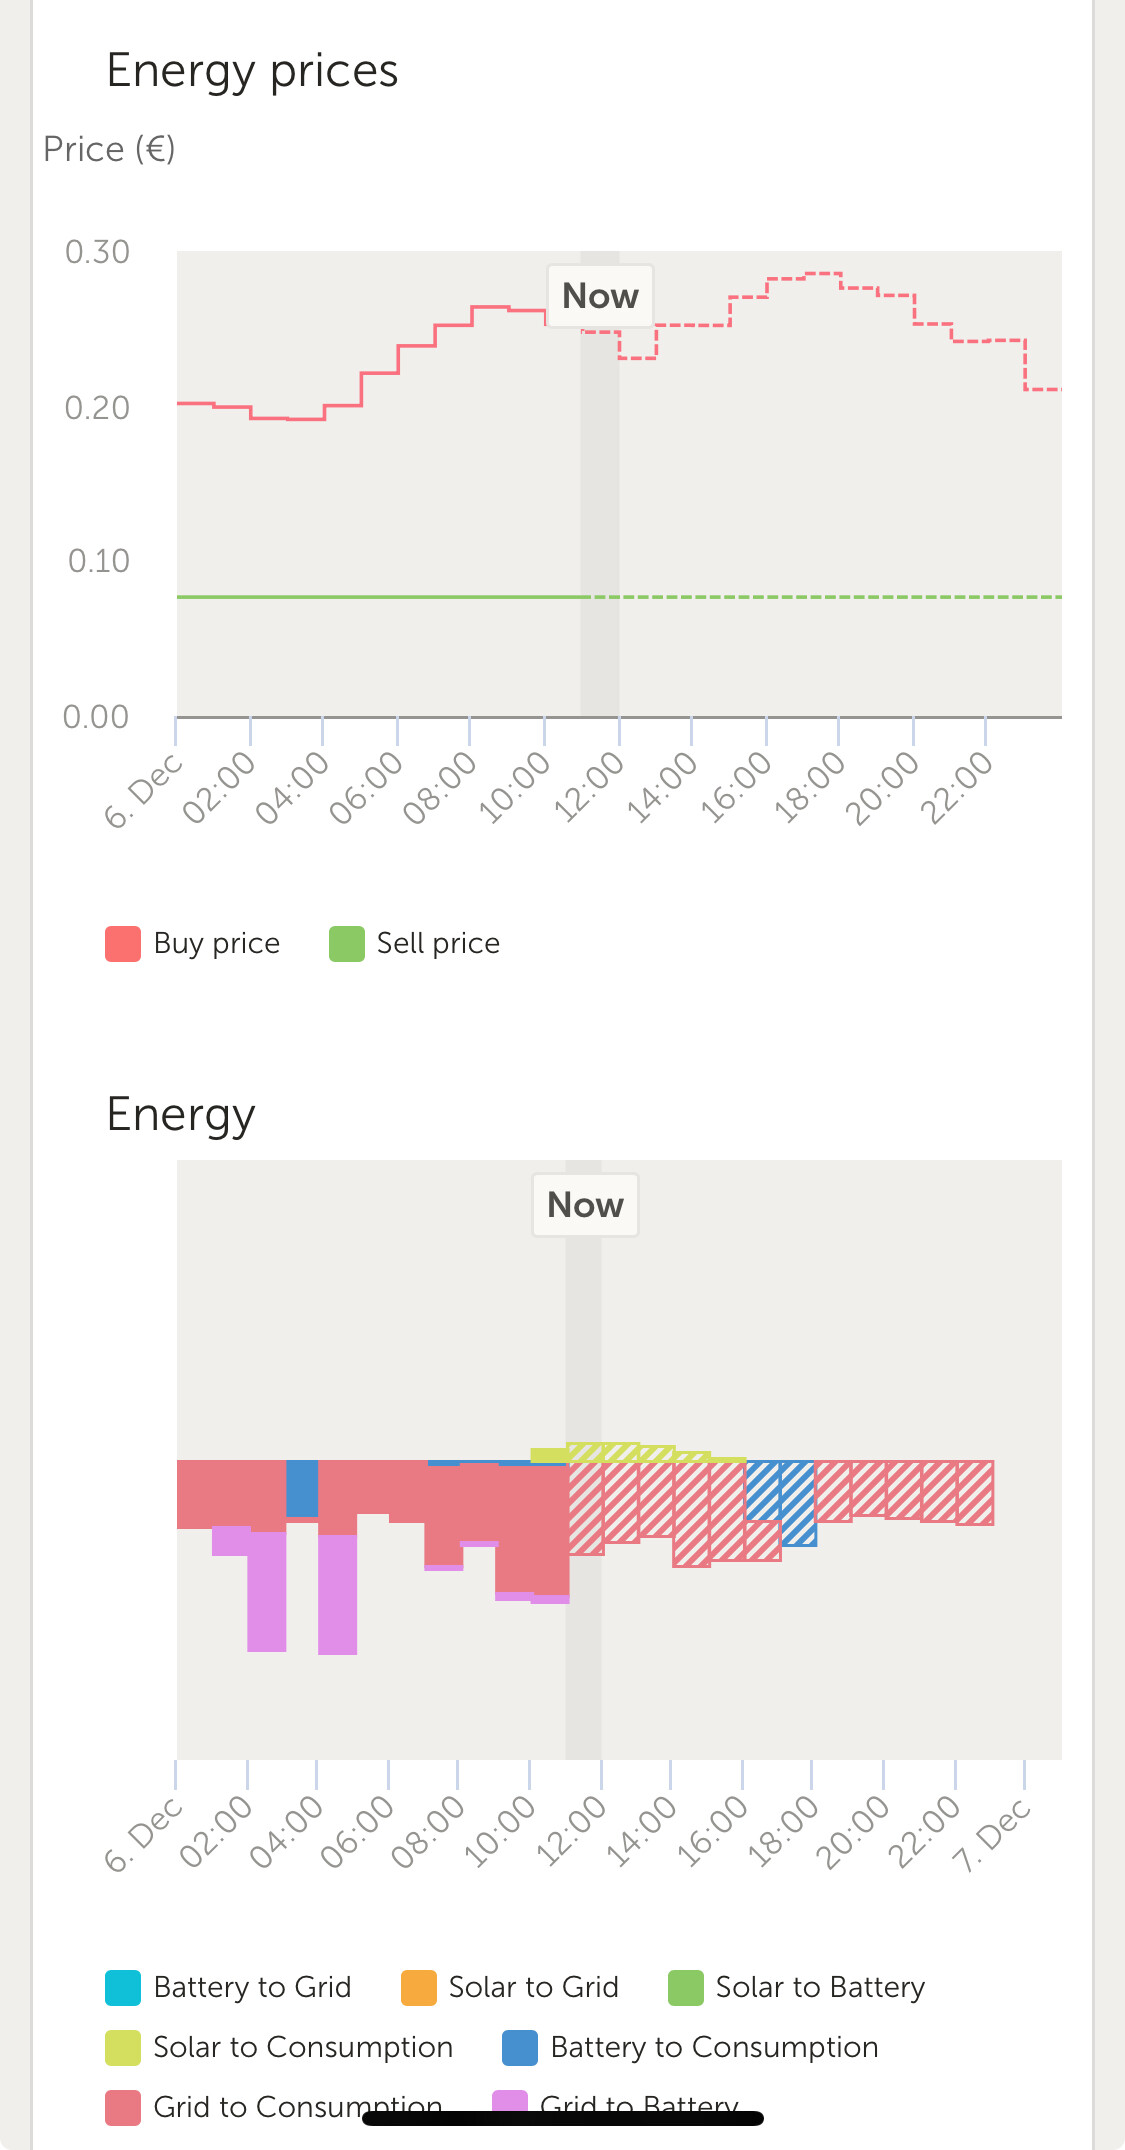1125x2150 pixels.
Task: Toggle Grid to Consumption legend swatch
Action: tap(123, 2107)
